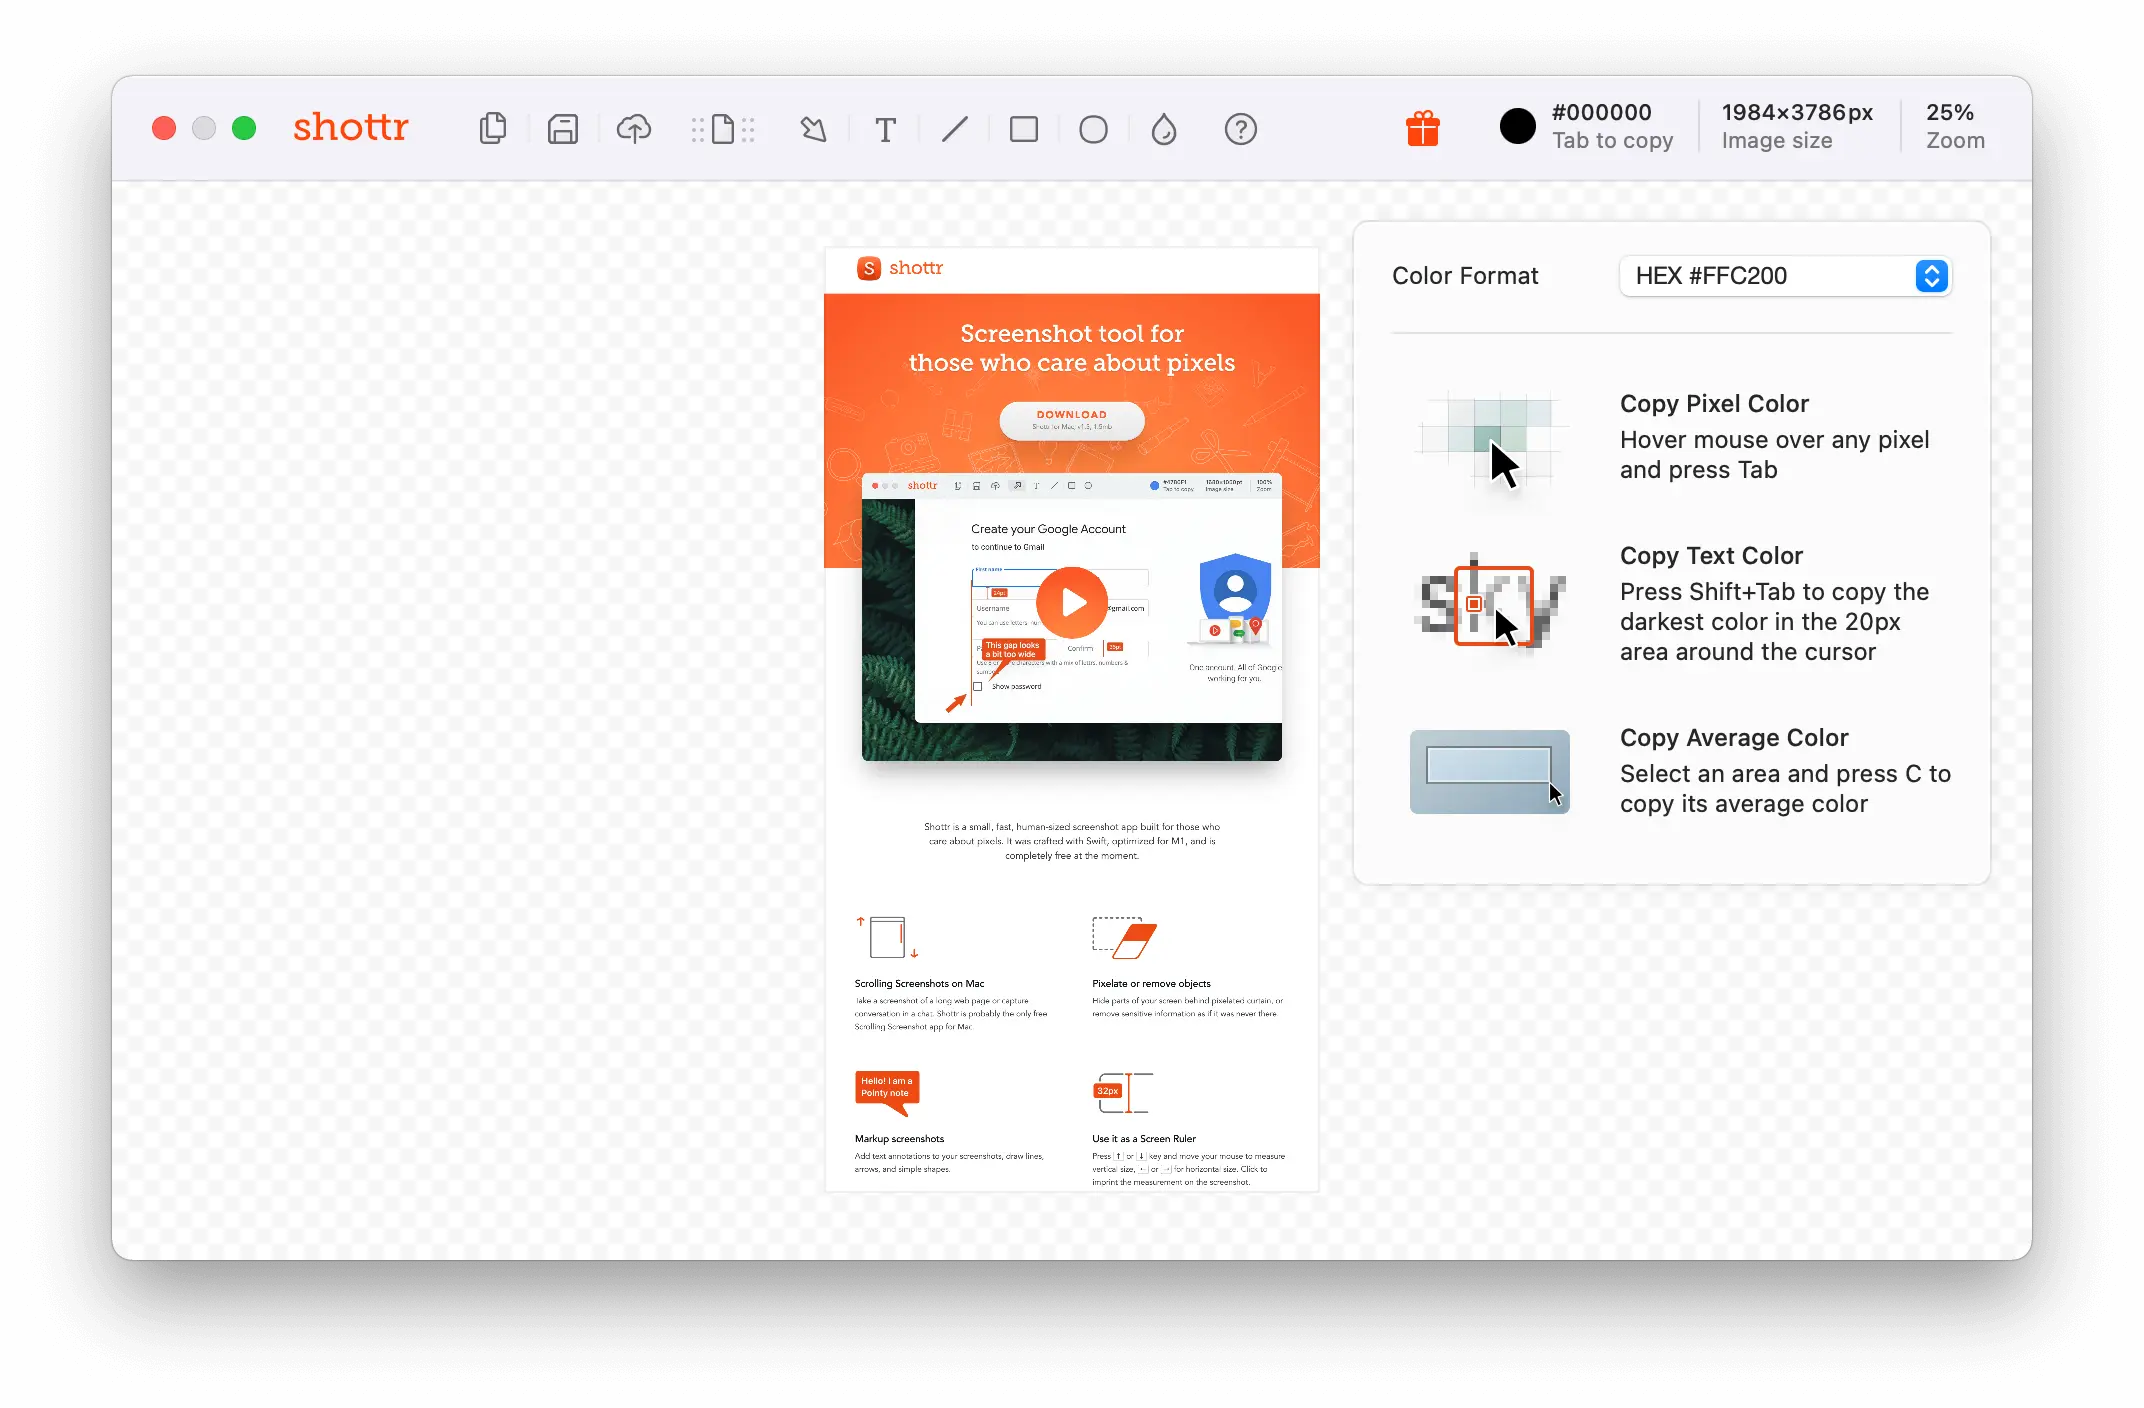Select the scrolling capture page icon
The width and height of the screenshot is (2144, 1408).
pos(722,129)
